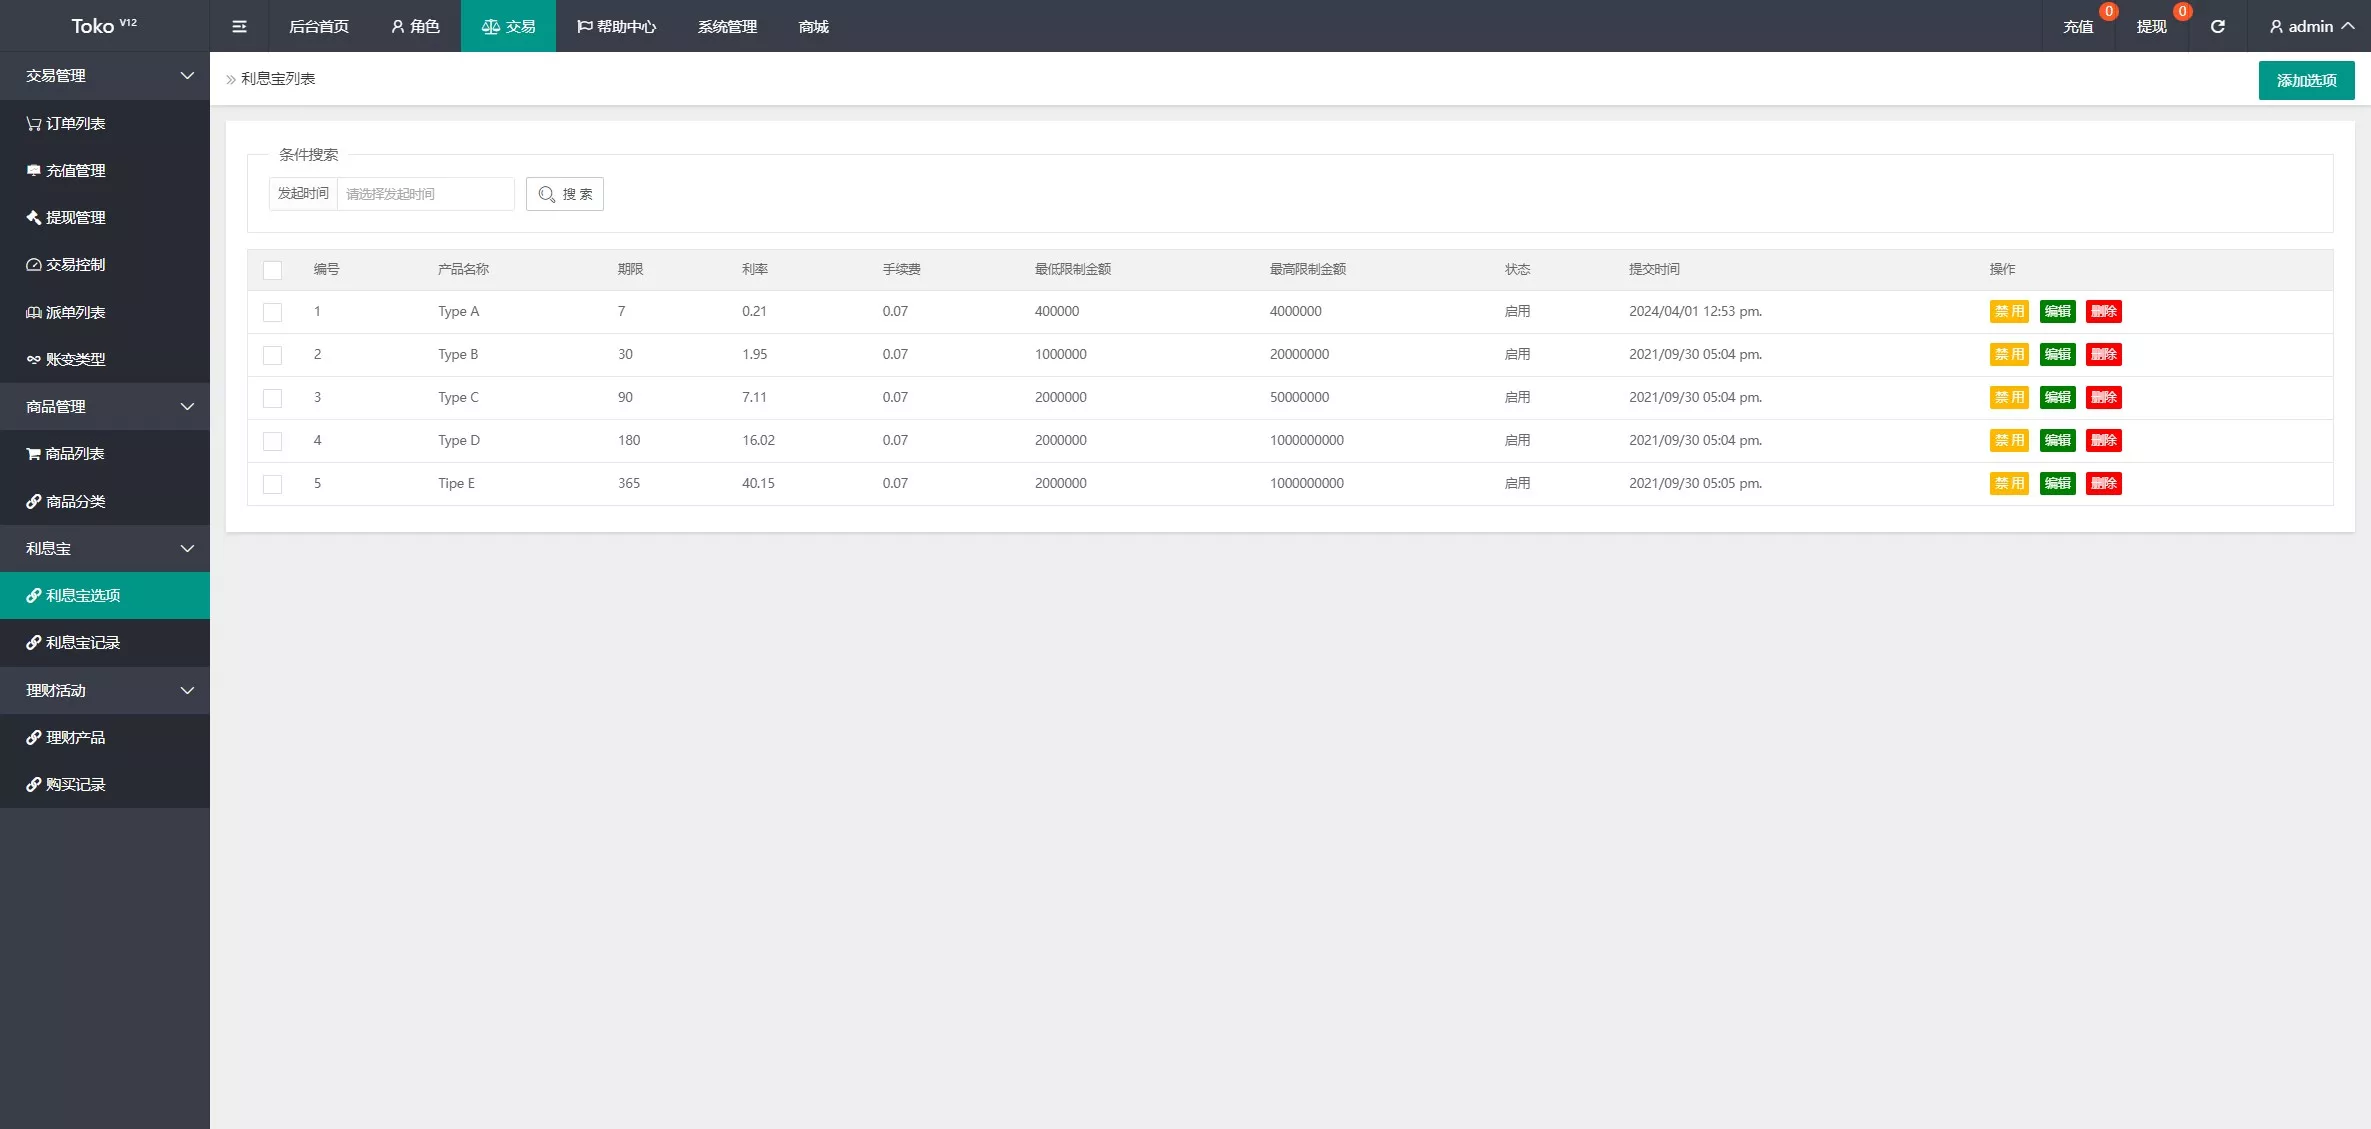Collapse the 商品管理 sidebar section
The height and width of the screenshot is (1129, 2371).
coord(105,406)
